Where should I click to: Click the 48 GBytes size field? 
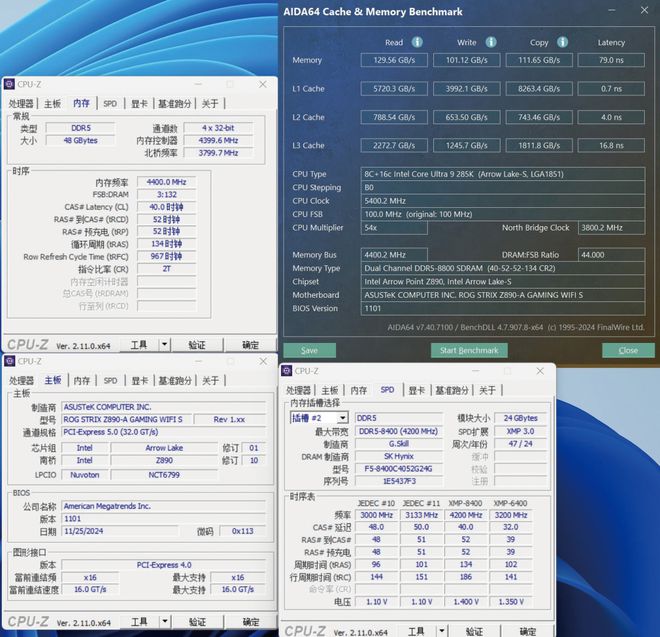[80, 140]
